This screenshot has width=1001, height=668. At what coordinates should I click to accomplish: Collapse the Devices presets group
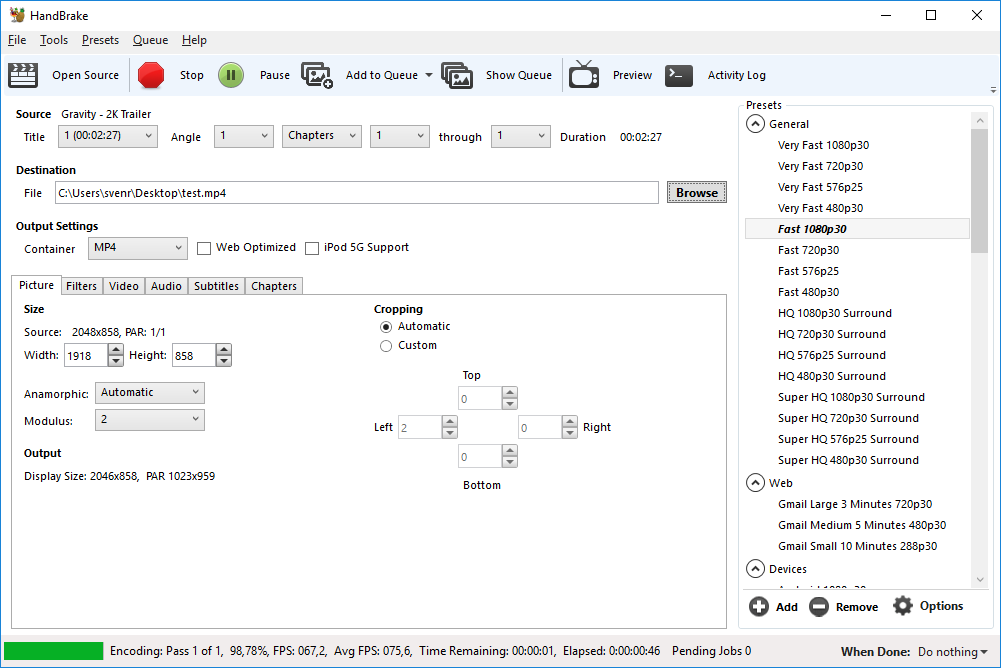(x=755, y=568)
